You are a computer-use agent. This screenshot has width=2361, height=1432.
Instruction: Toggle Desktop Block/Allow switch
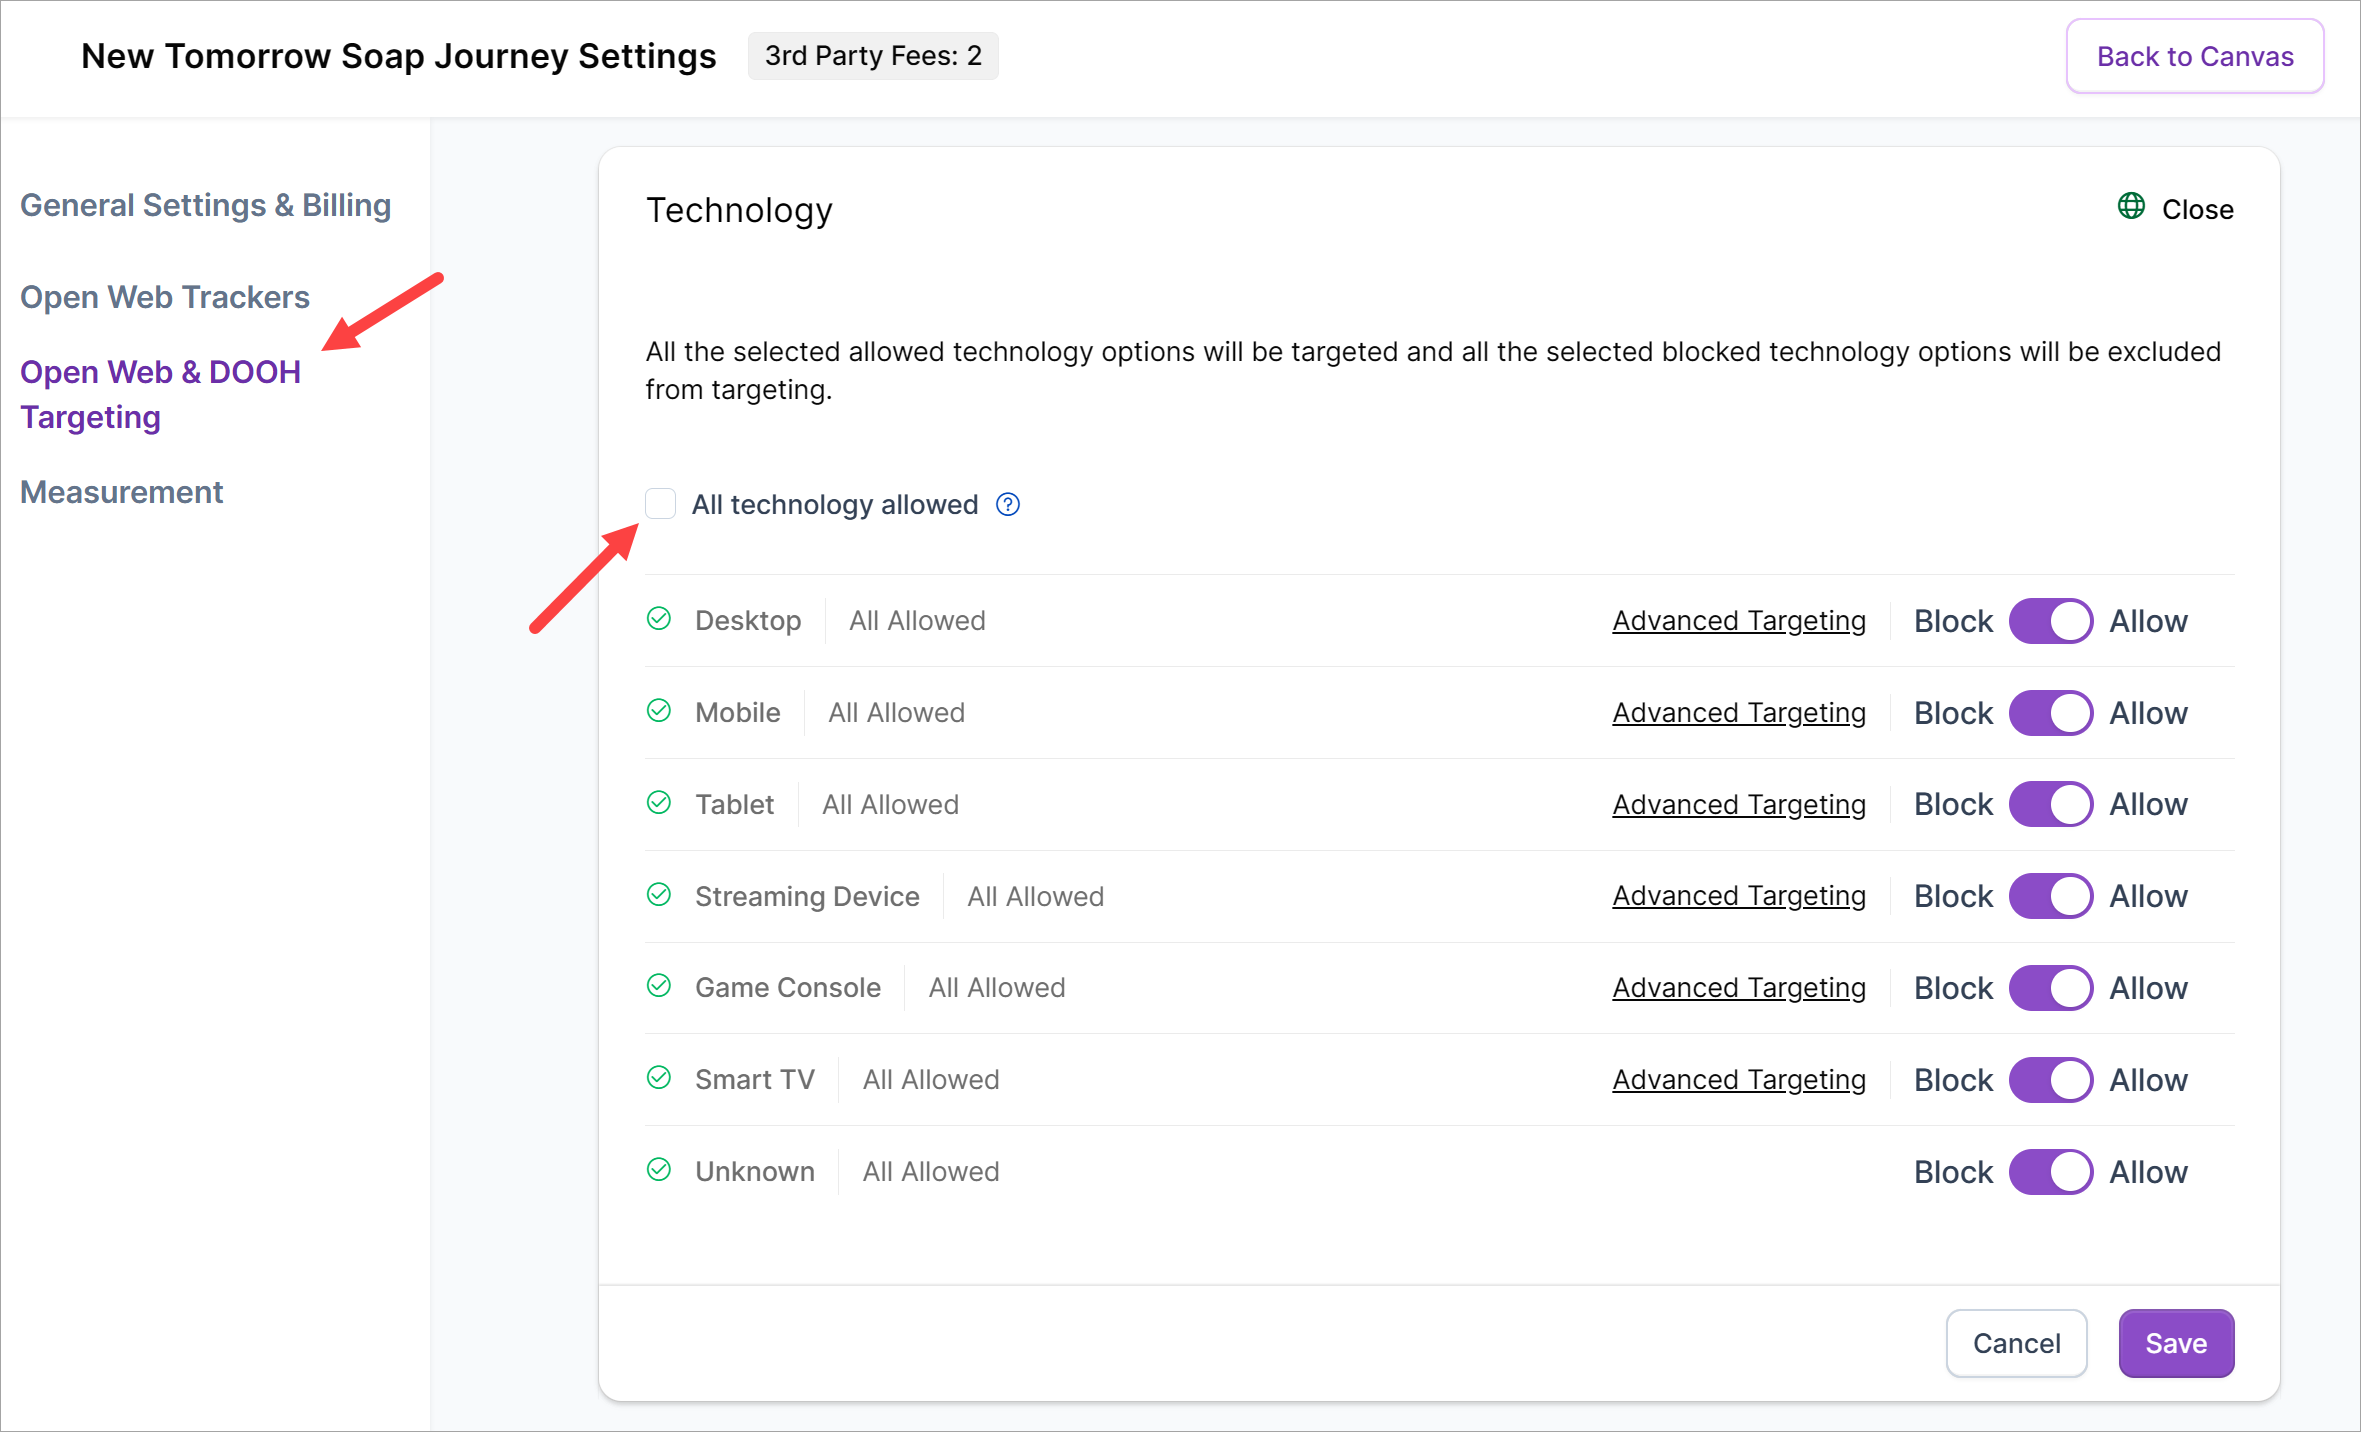click(x=2050, y=621)
